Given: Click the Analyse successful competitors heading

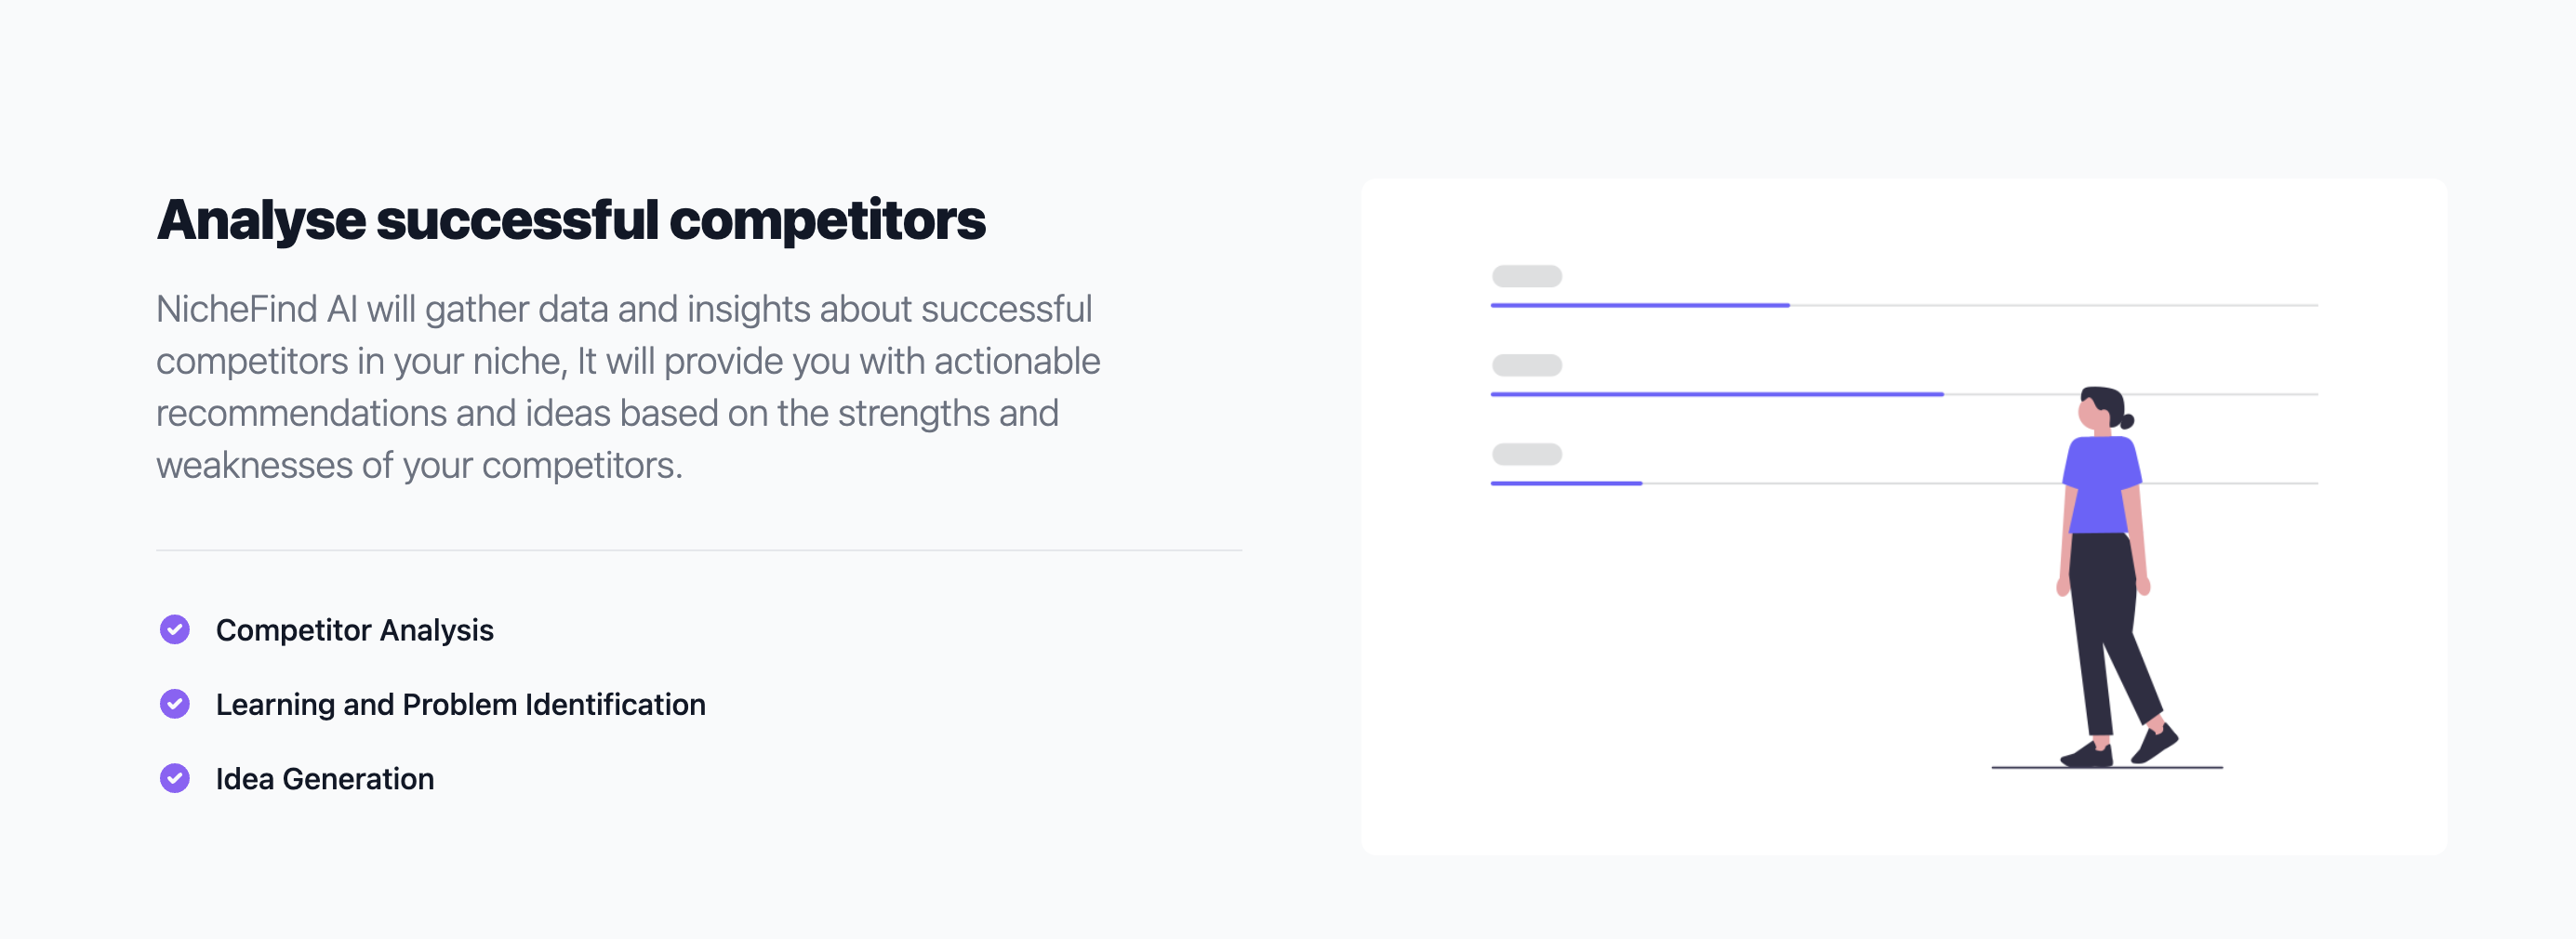Looking at the screenshot, I should click(571, 220).
